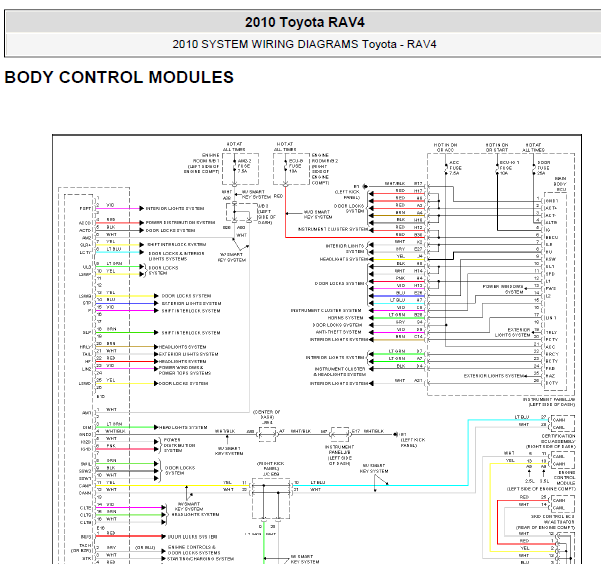Image resolution: width=601 pixels, height=564 pixels.
Task: Select the 'MAIN BODY ECU' label
Action: 560,184
